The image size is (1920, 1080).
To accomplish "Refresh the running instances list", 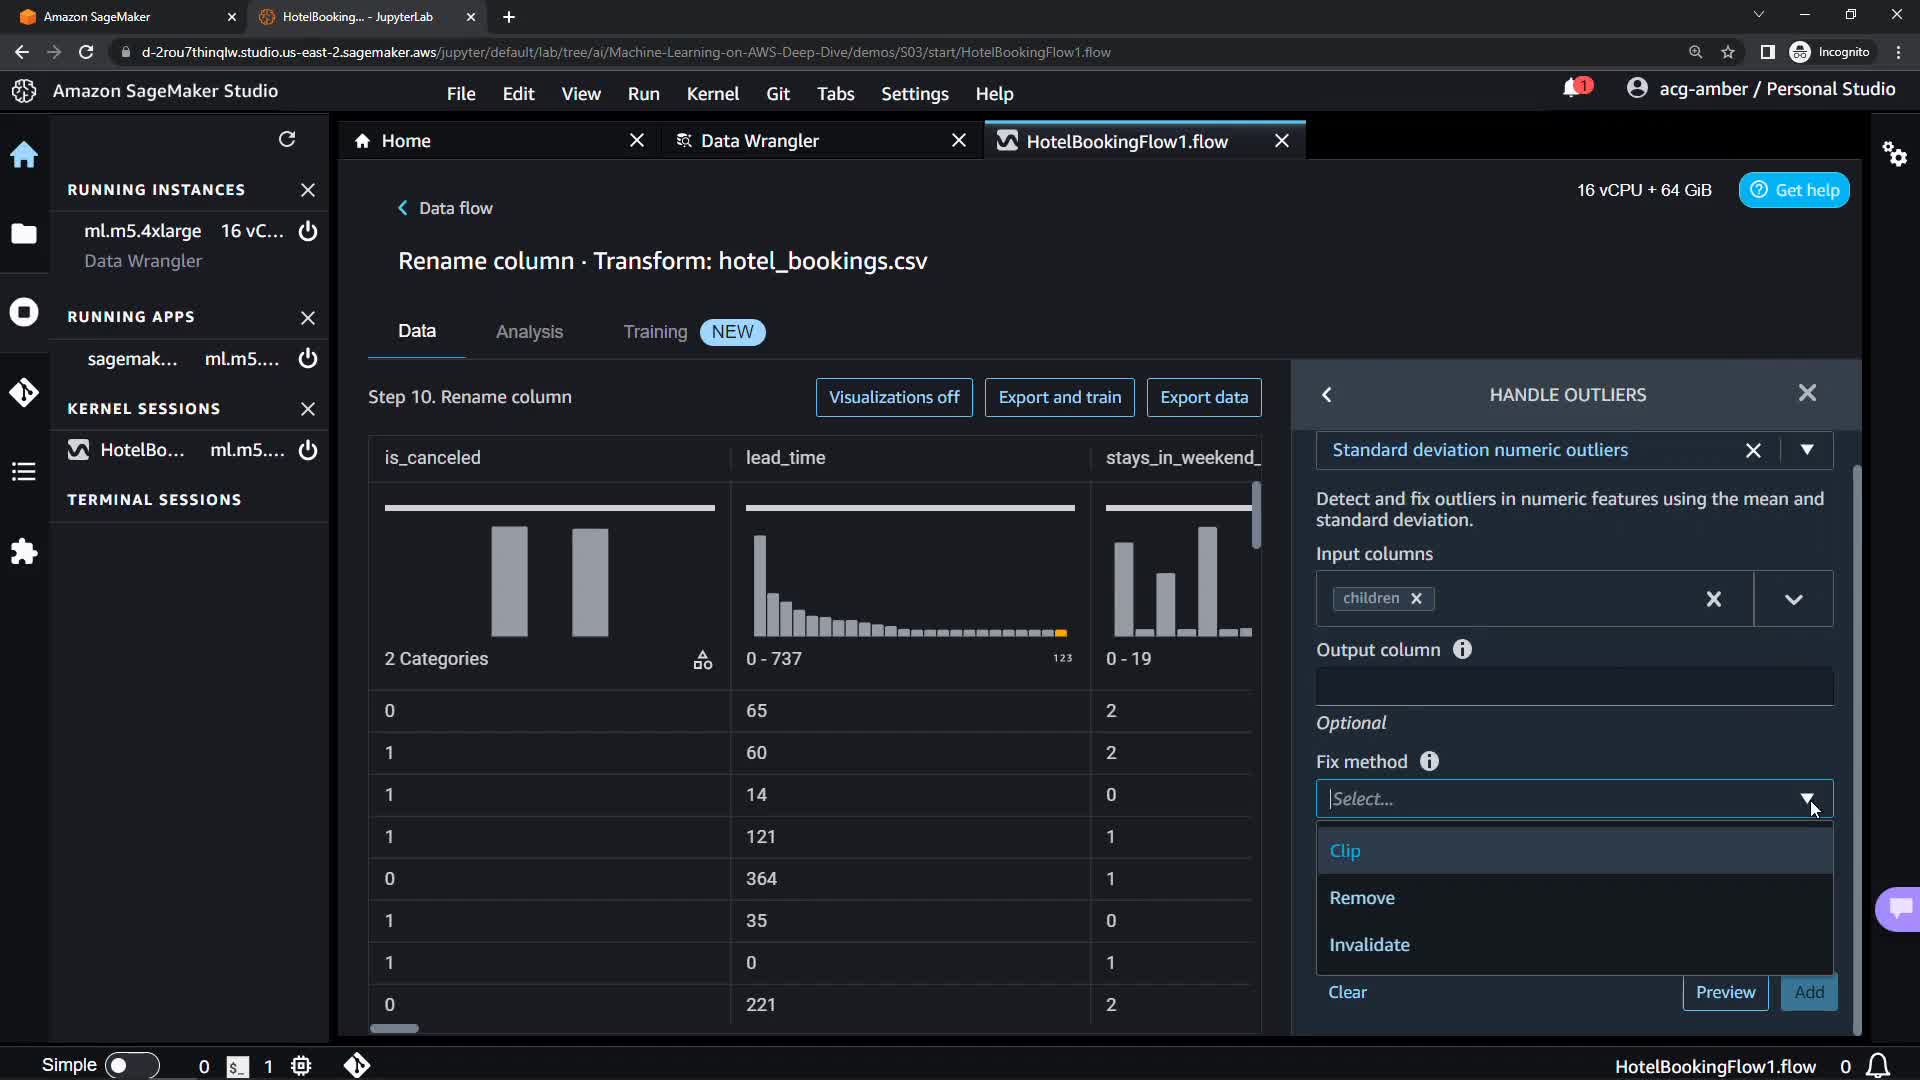I will [x=287, y=139].
